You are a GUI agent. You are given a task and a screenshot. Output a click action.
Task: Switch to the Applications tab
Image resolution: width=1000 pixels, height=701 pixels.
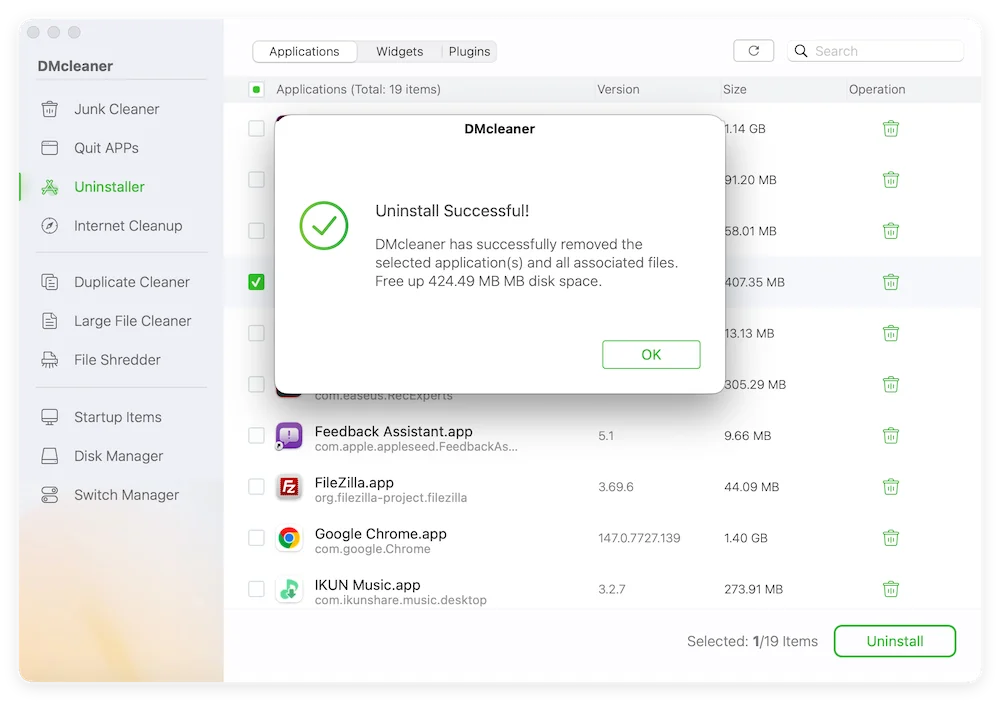304,52
